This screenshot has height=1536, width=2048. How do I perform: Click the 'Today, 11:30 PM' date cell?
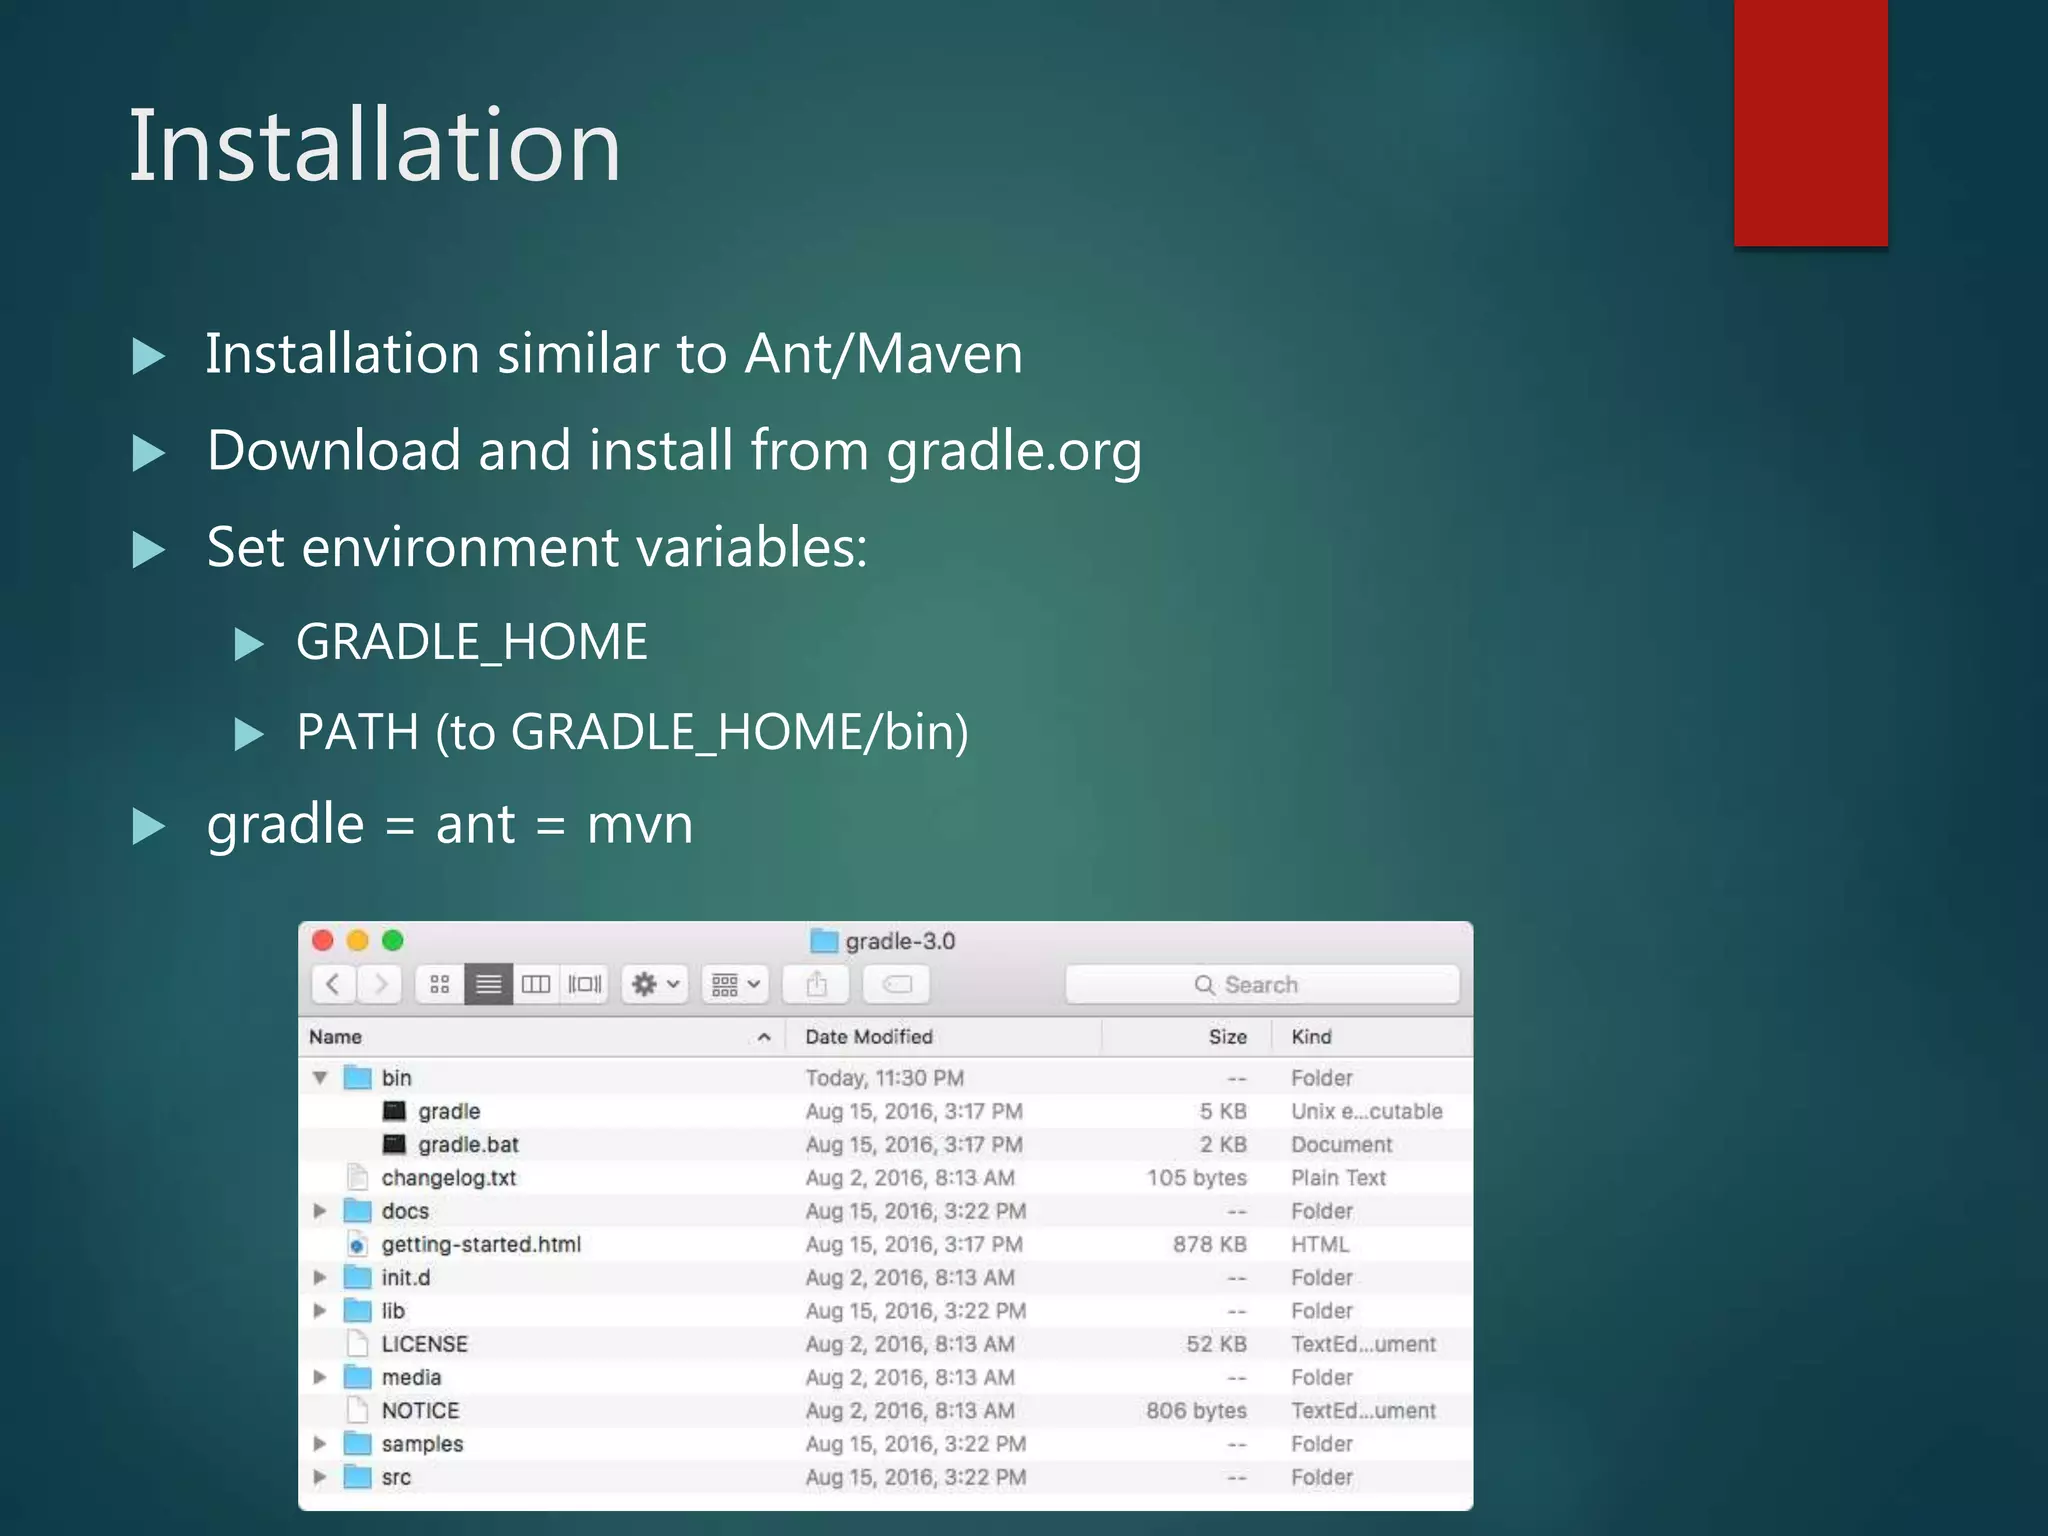(885, 1078)
